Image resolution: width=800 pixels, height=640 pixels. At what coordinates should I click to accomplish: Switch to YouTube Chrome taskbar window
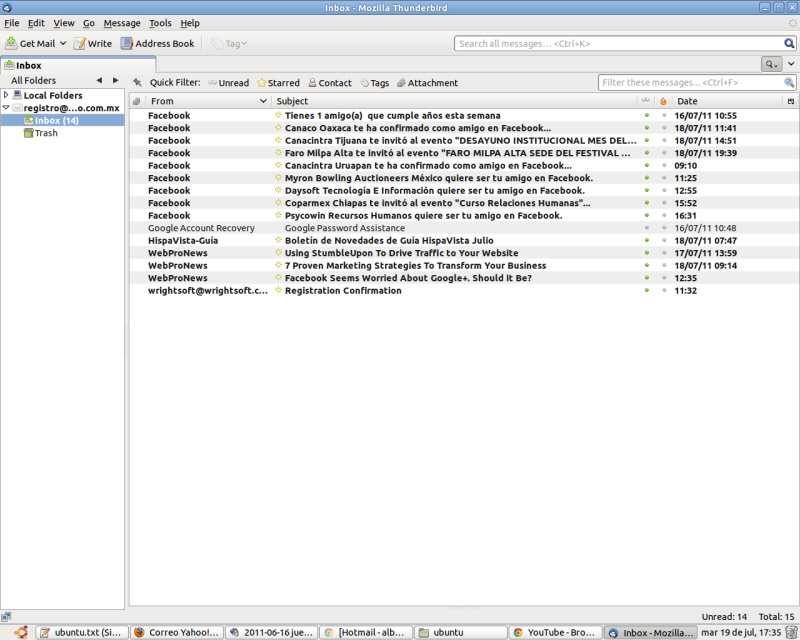coord(555,632)
